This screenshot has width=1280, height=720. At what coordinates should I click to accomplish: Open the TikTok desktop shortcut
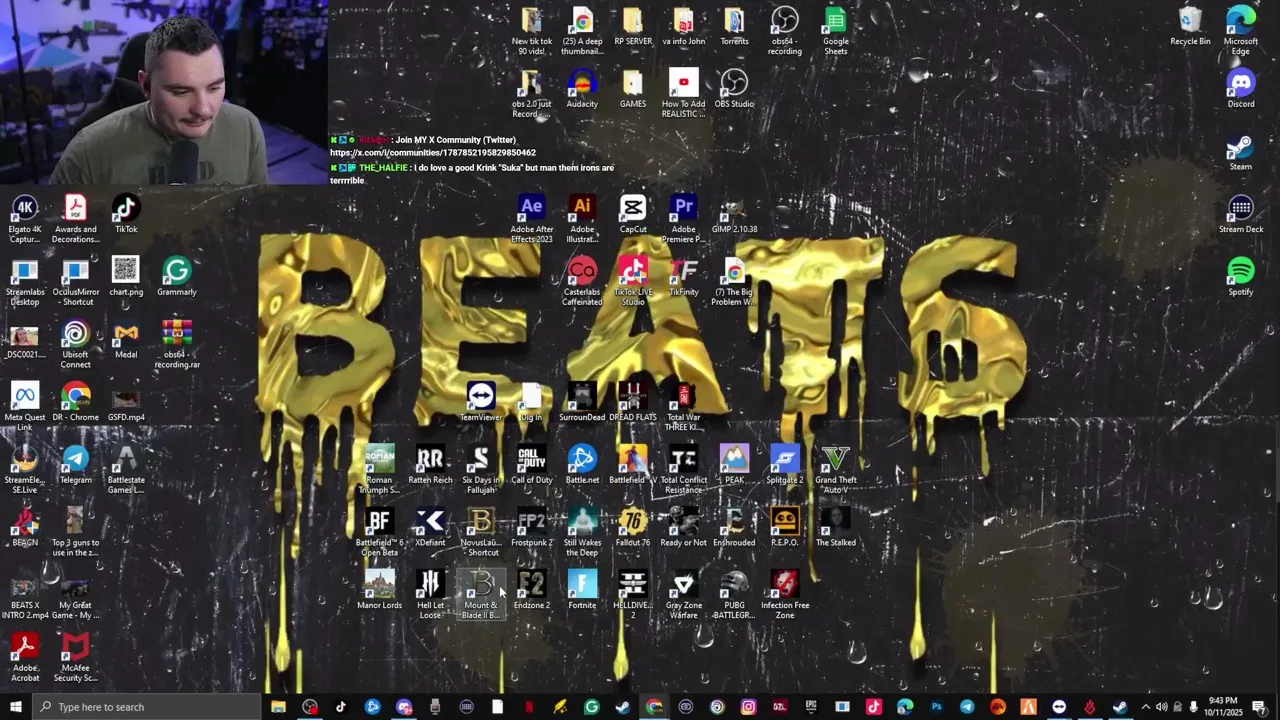[126, 214]
